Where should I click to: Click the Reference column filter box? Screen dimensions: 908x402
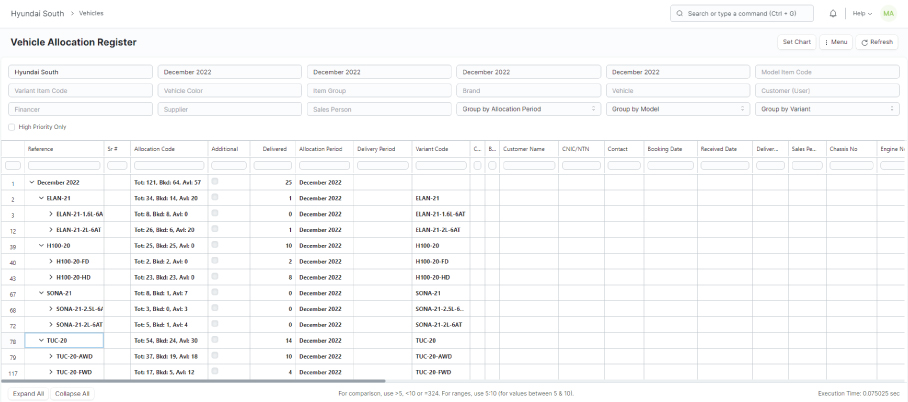pyautogui.click(x=64, y=166)
